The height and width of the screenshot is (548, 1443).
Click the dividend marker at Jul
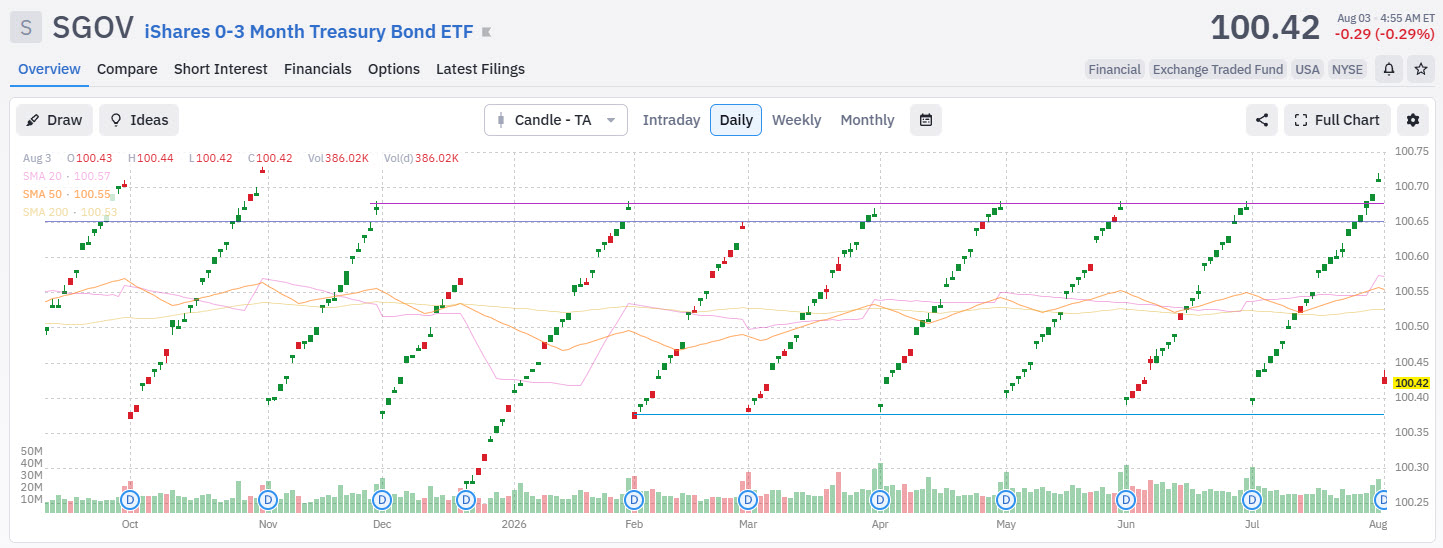pos(1251,498)
